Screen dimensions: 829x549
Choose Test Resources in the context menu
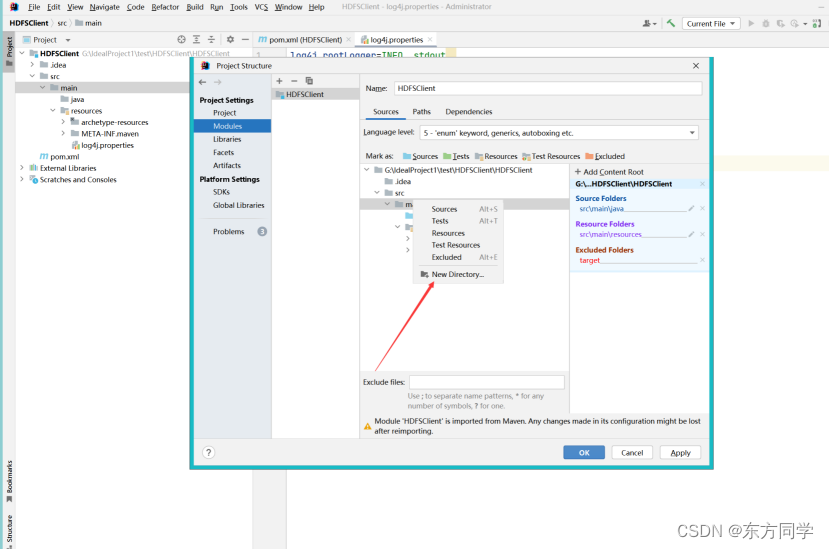point(458,245)
